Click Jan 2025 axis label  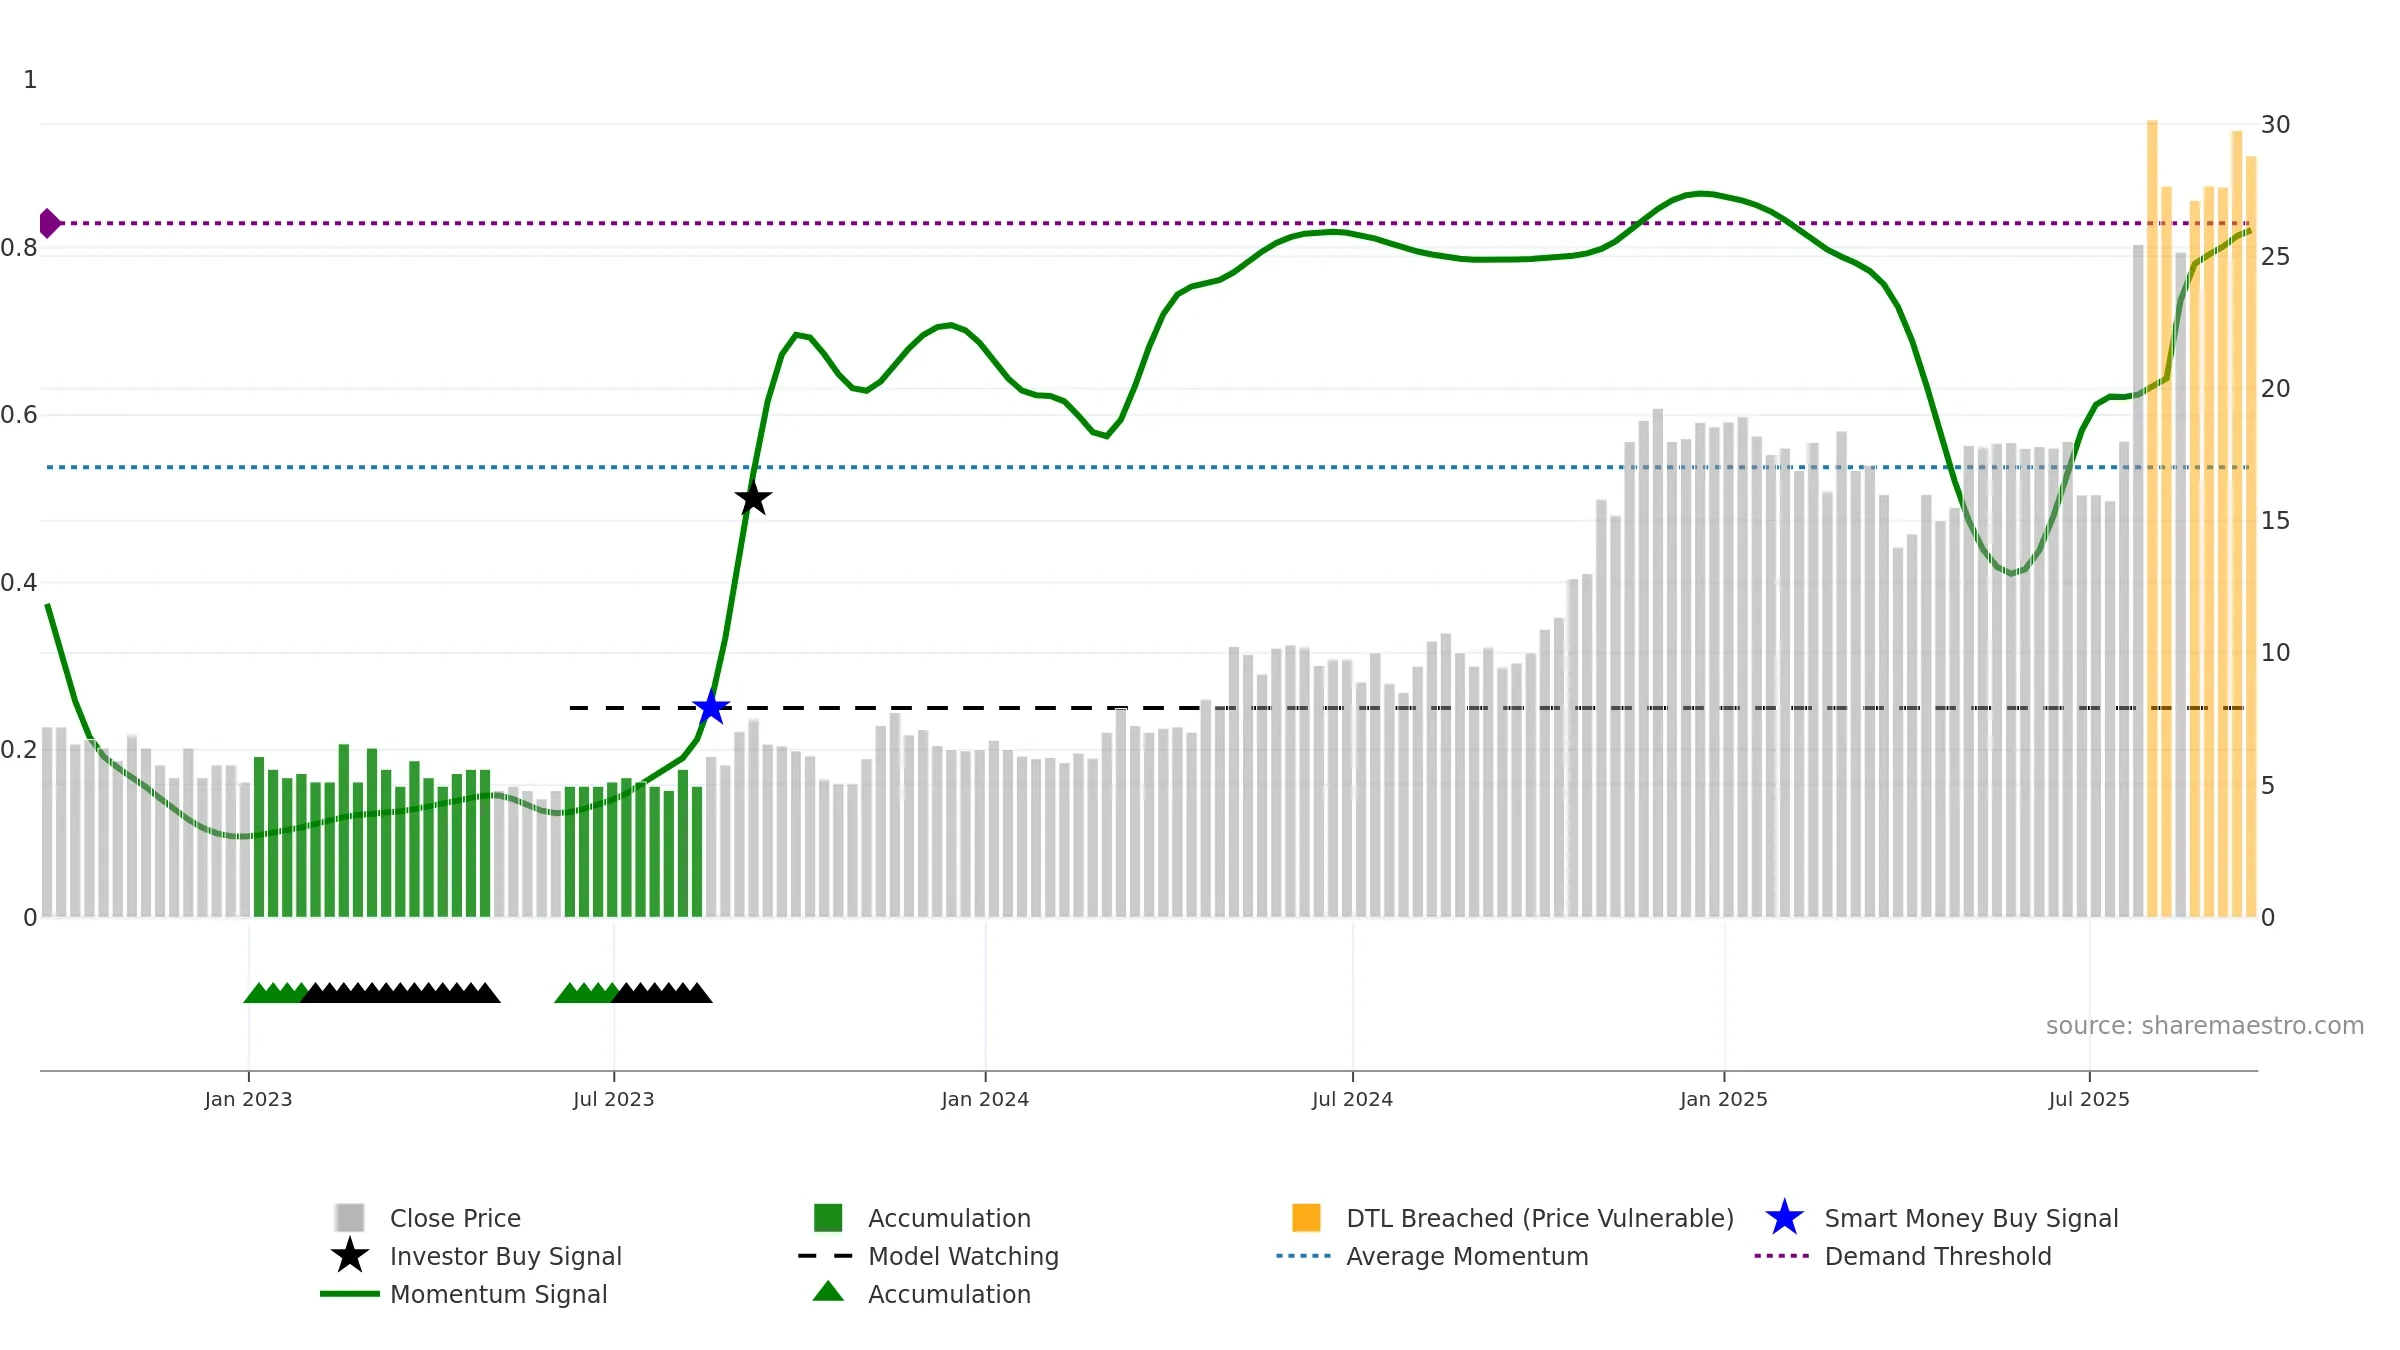click(1724, 1099)
